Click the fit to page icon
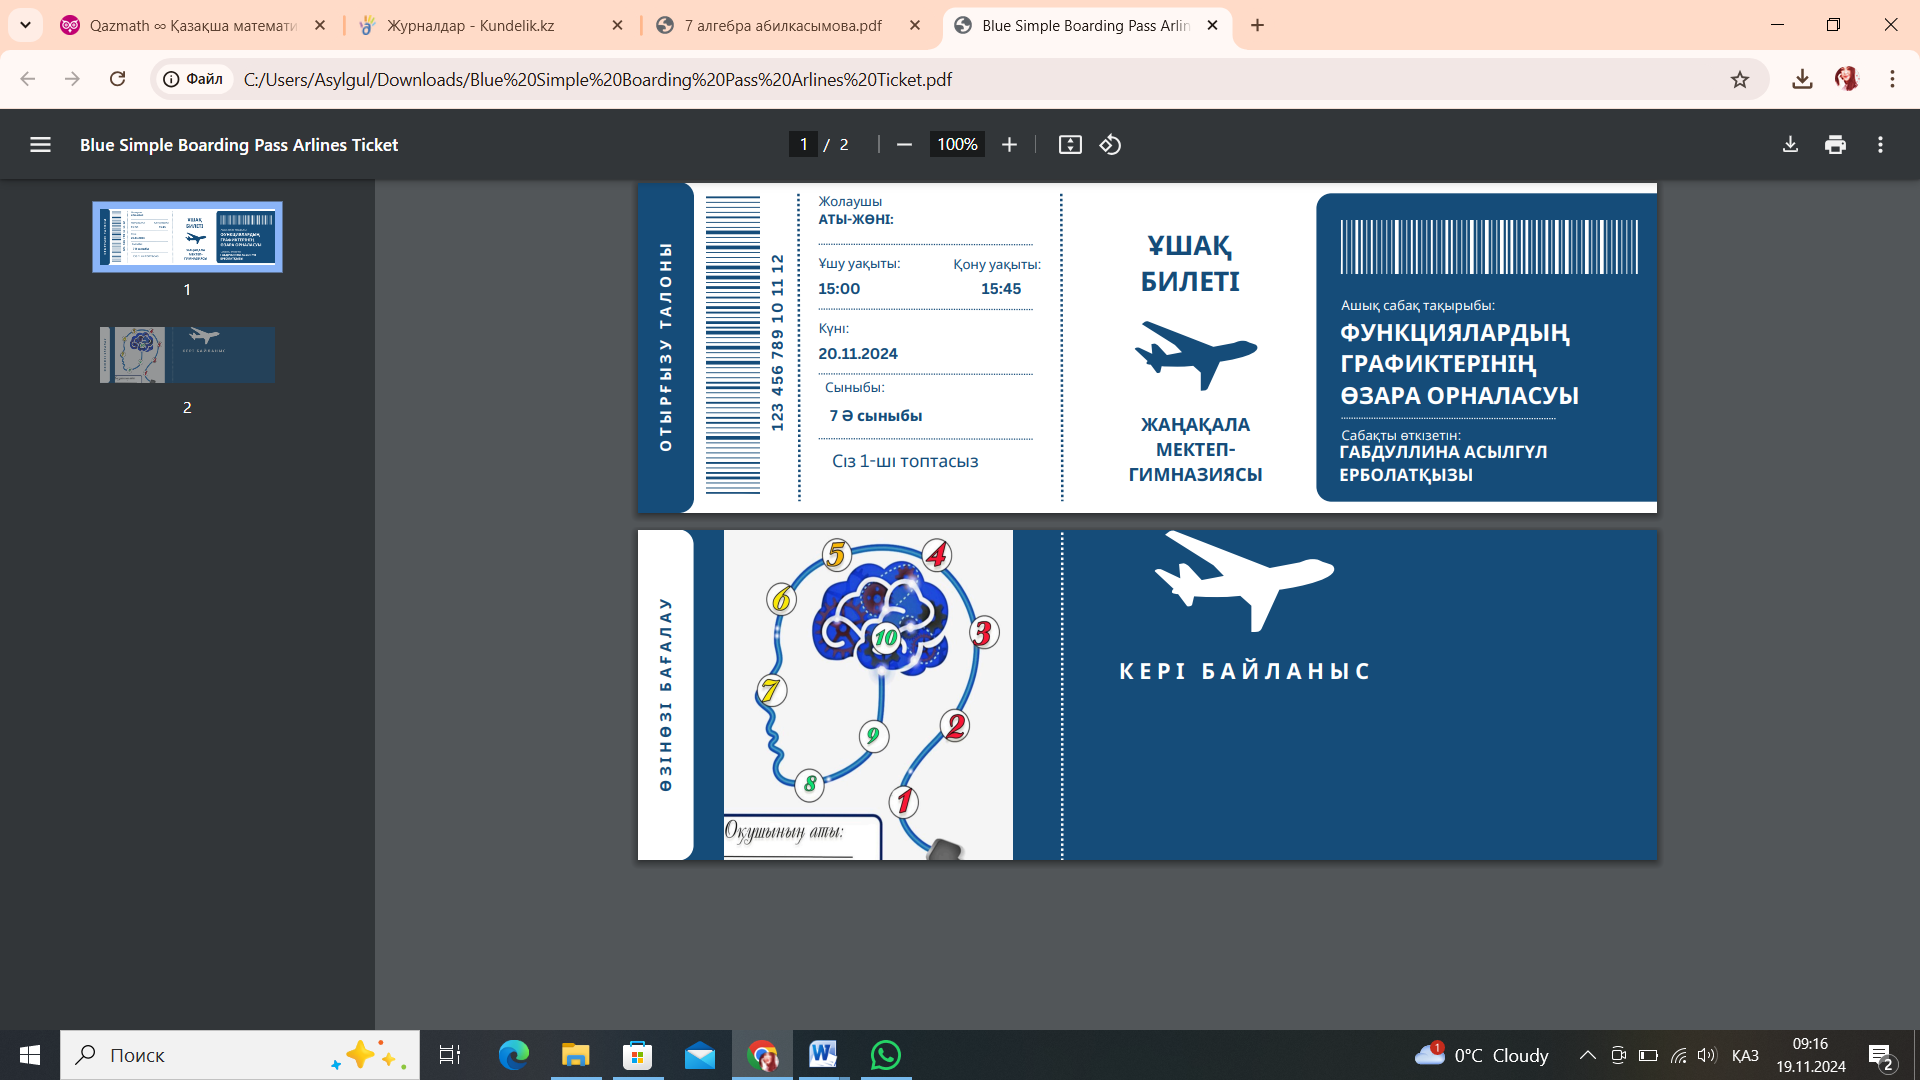Viewport: 1920px width, 1080px height. coord(1070,145)
